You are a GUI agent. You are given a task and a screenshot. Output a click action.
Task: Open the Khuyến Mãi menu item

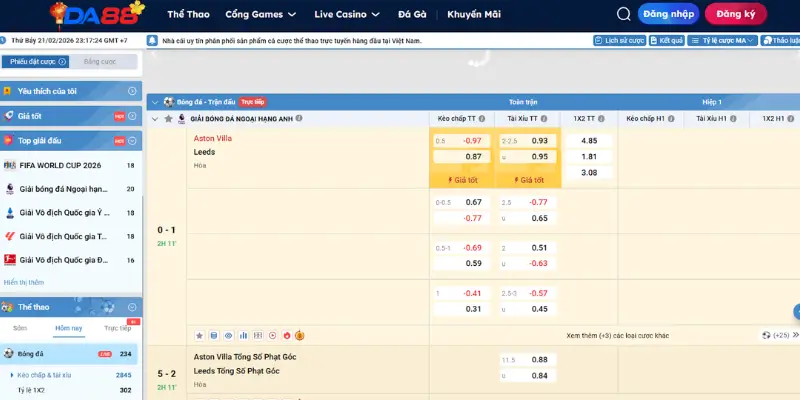(x=473, y=15)
